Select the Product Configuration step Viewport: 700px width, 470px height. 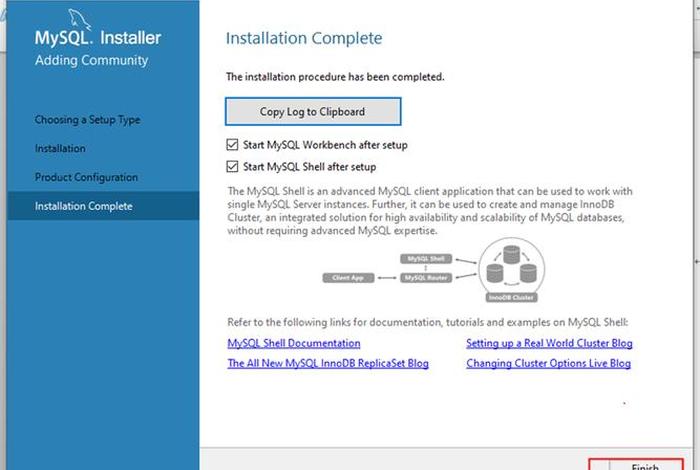pos(86,177)
